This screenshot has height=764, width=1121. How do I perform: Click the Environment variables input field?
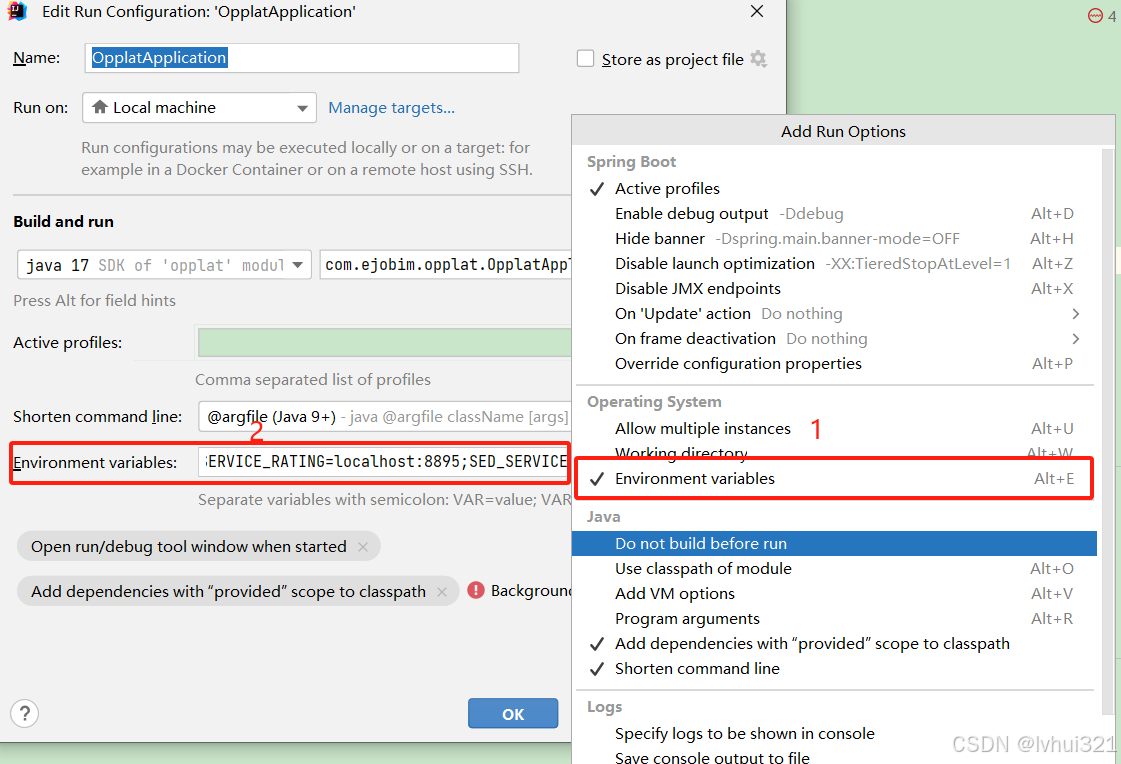pyautogui.click(x=385, y=462)
